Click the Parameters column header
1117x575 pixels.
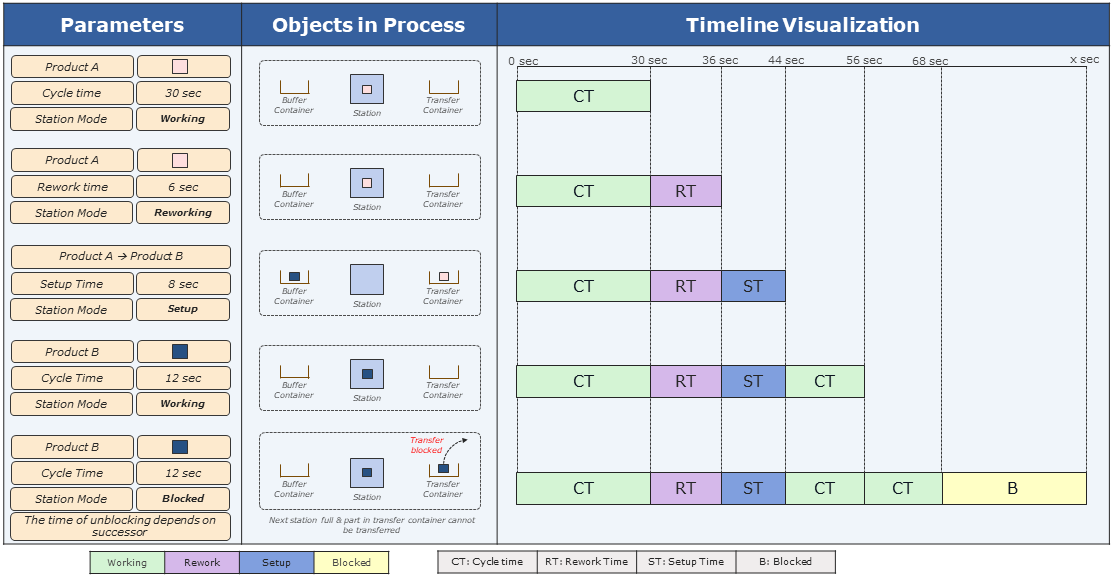pos(122,25)
